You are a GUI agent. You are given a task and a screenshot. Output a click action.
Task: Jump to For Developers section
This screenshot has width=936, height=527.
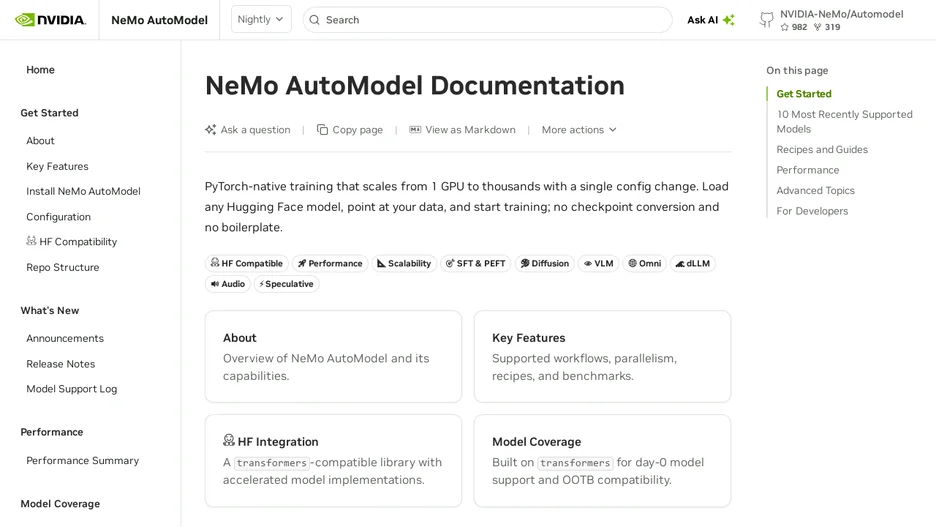(812, 211)
